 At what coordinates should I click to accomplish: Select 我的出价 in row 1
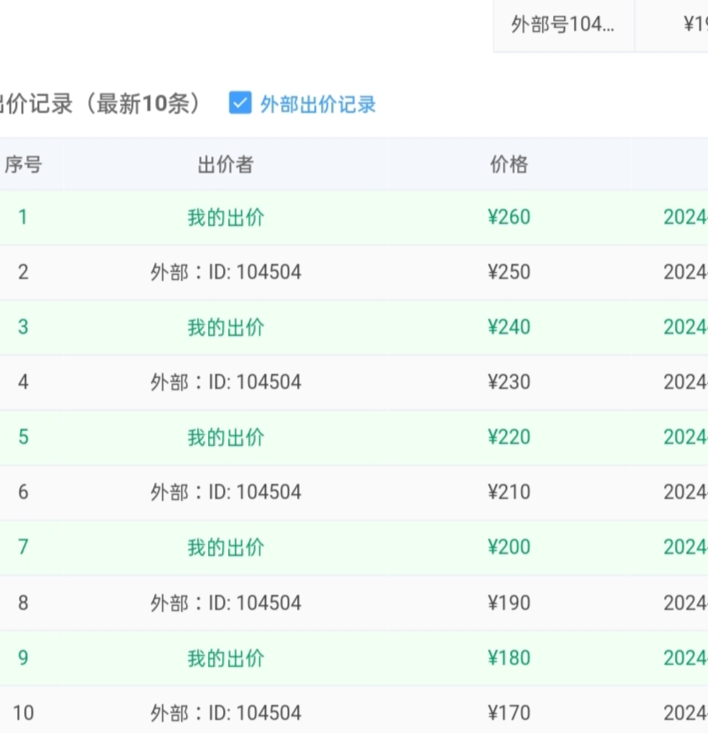225,218
